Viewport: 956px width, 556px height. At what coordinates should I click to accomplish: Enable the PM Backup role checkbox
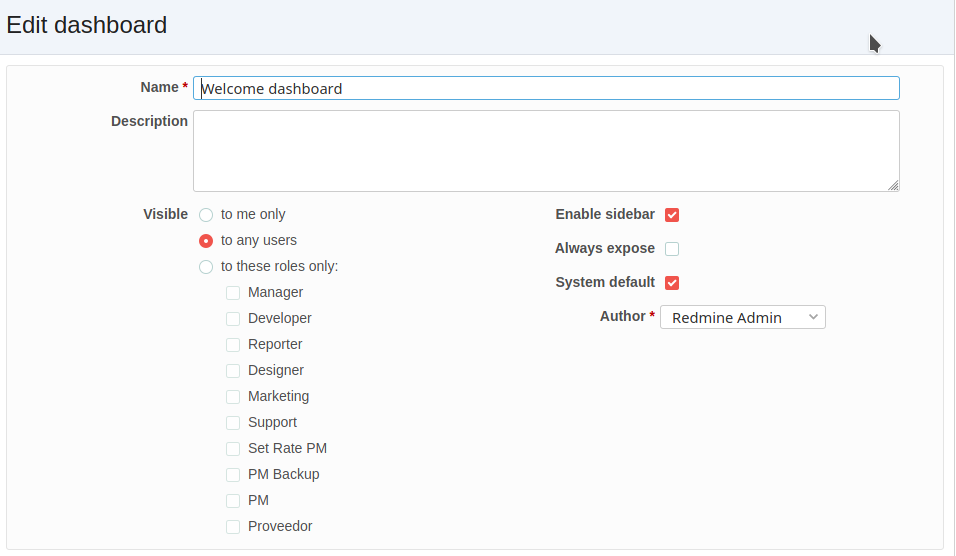click(x=233, y=475)
